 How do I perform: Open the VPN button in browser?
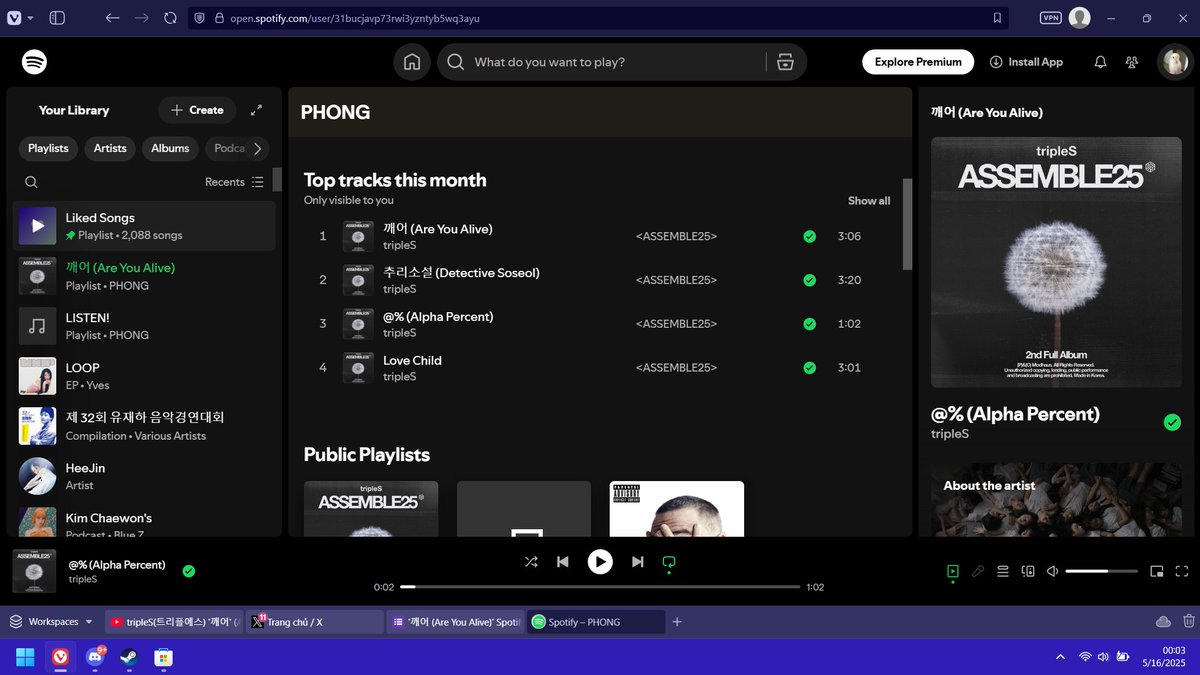(1051, 18)
